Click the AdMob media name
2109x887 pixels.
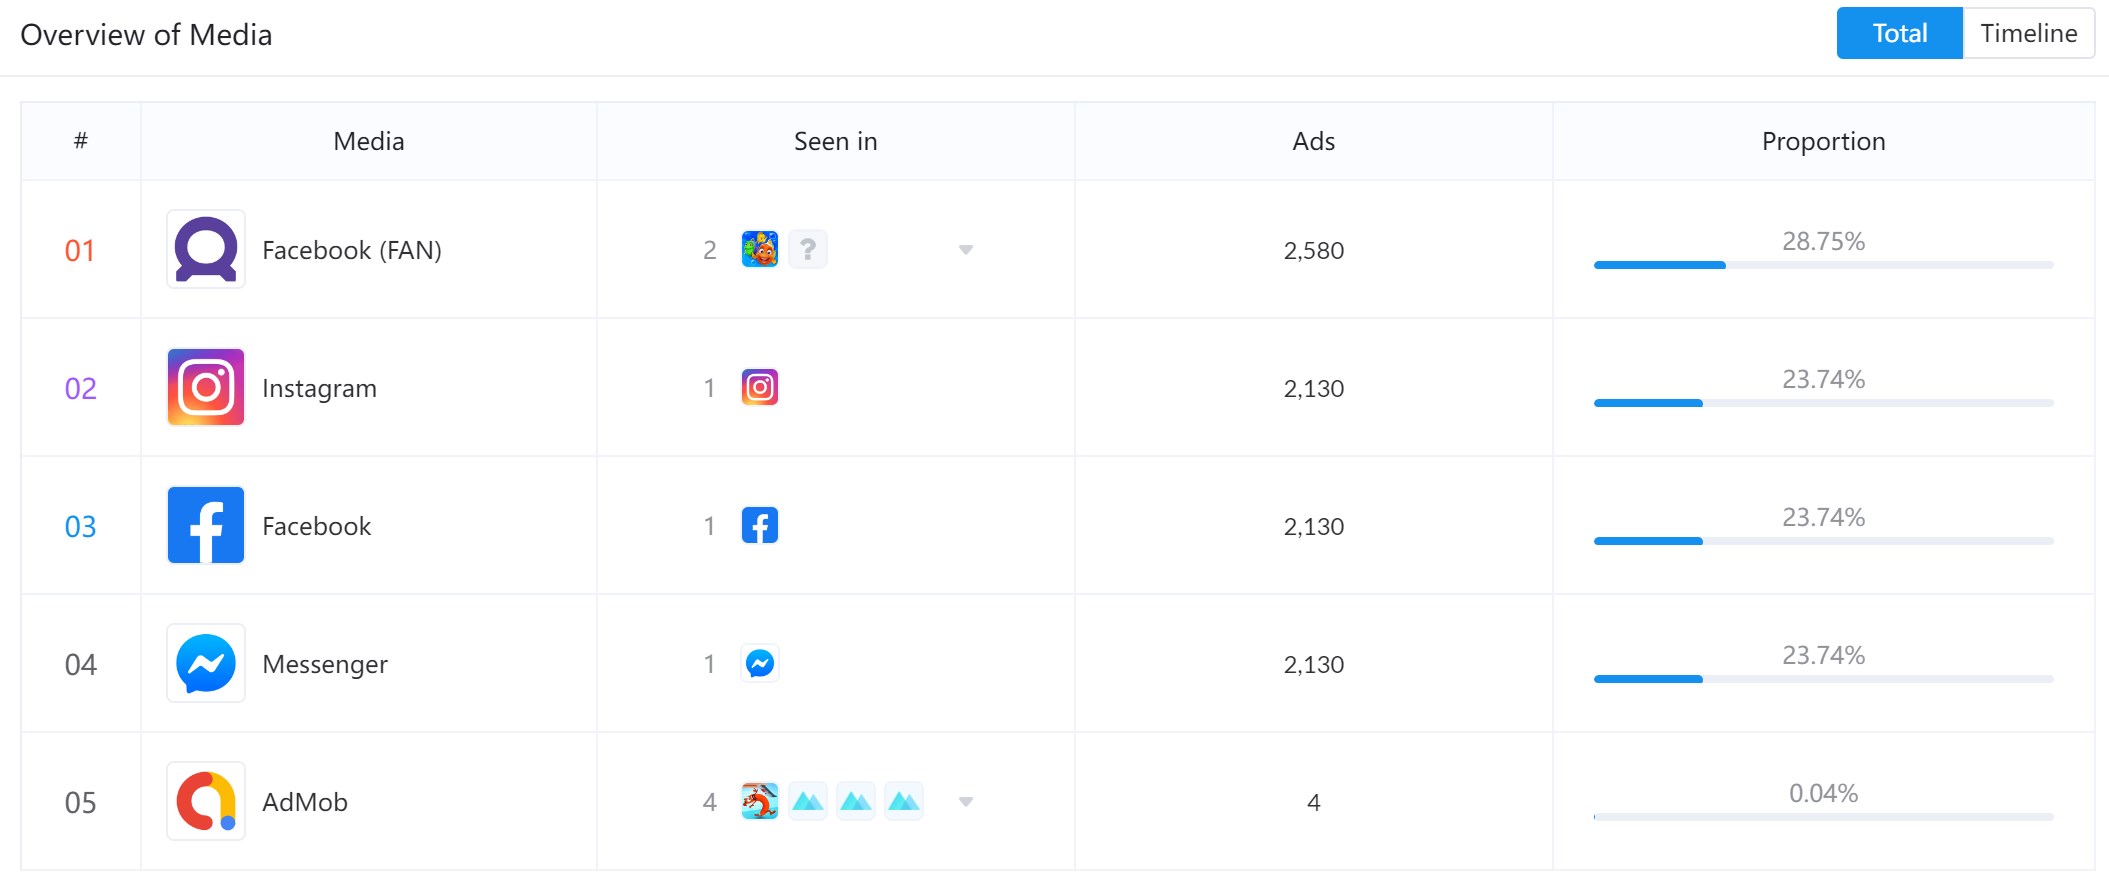[305, 802]
